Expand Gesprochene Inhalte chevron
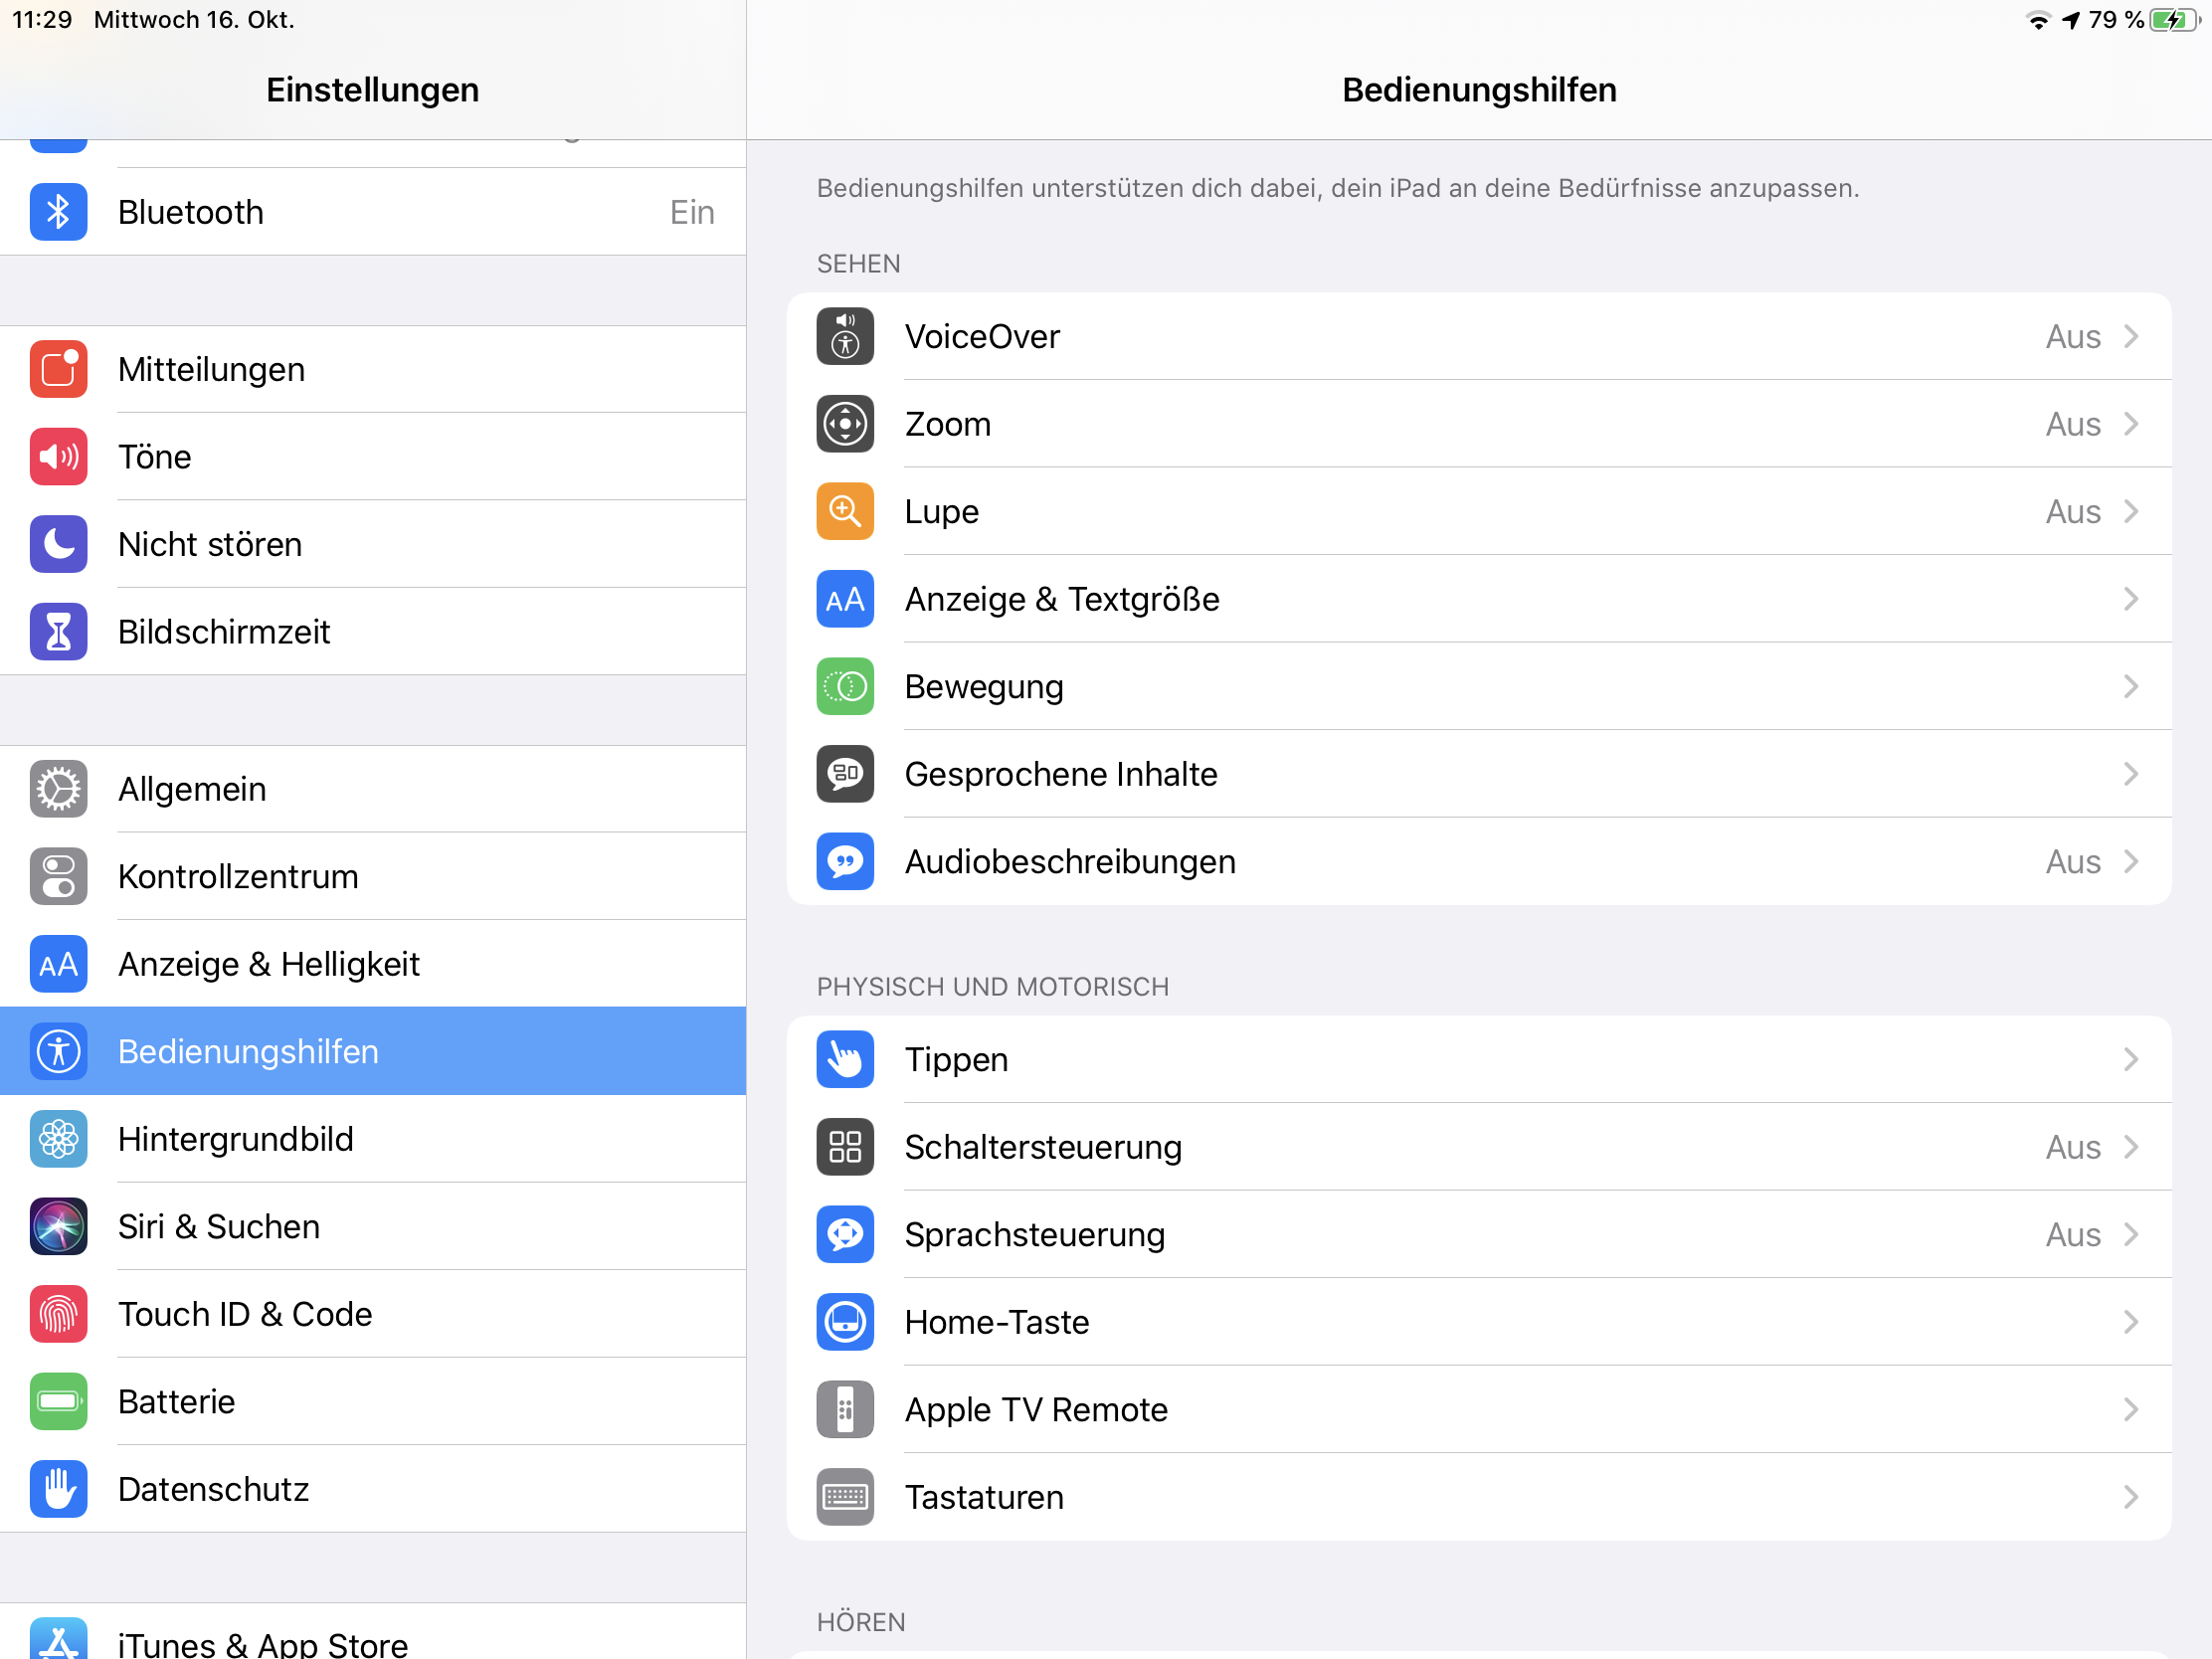The image size is (2212, 1659). point(2131,774)
